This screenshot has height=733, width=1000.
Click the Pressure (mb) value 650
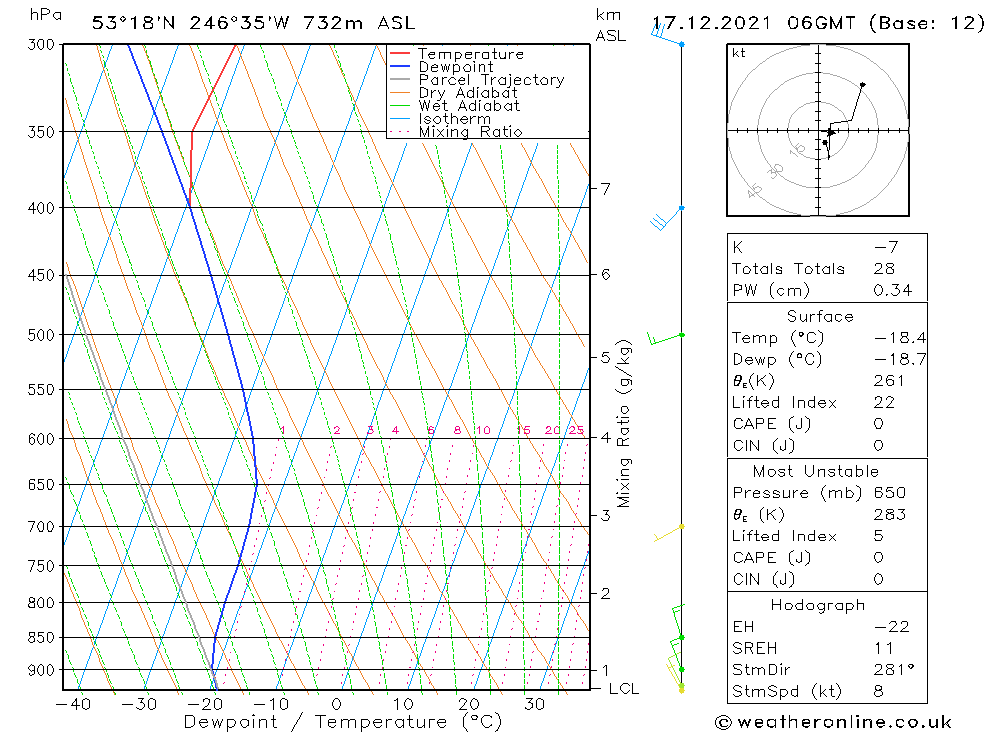pyautogui.click(x=890, y=493)
